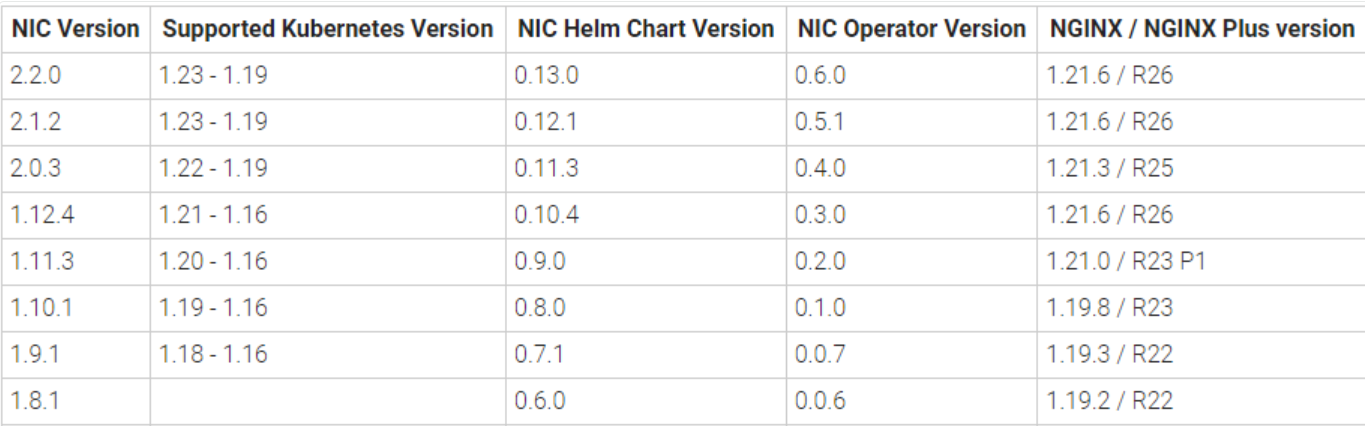
Task: Select the NIC Operator Version column header
Action: coord(911,29)
